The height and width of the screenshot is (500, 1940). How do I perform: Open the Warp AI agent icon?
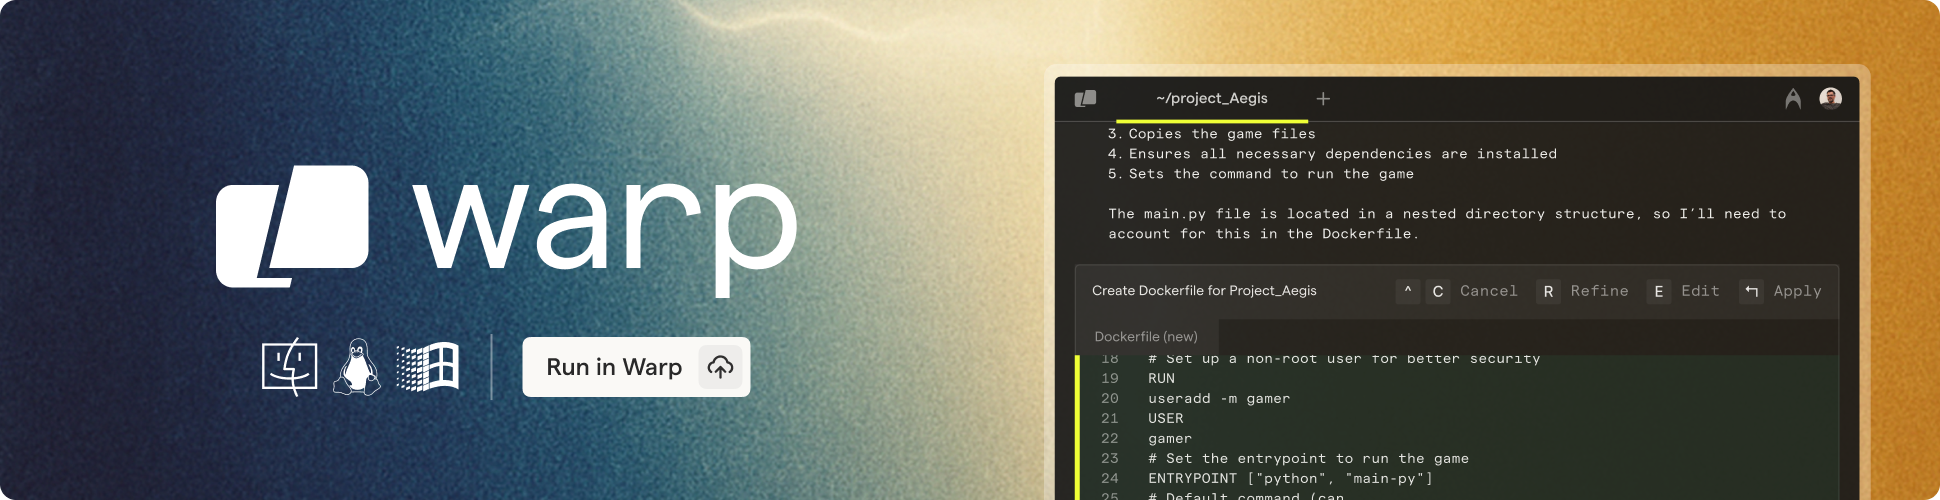click(1793, 98)
